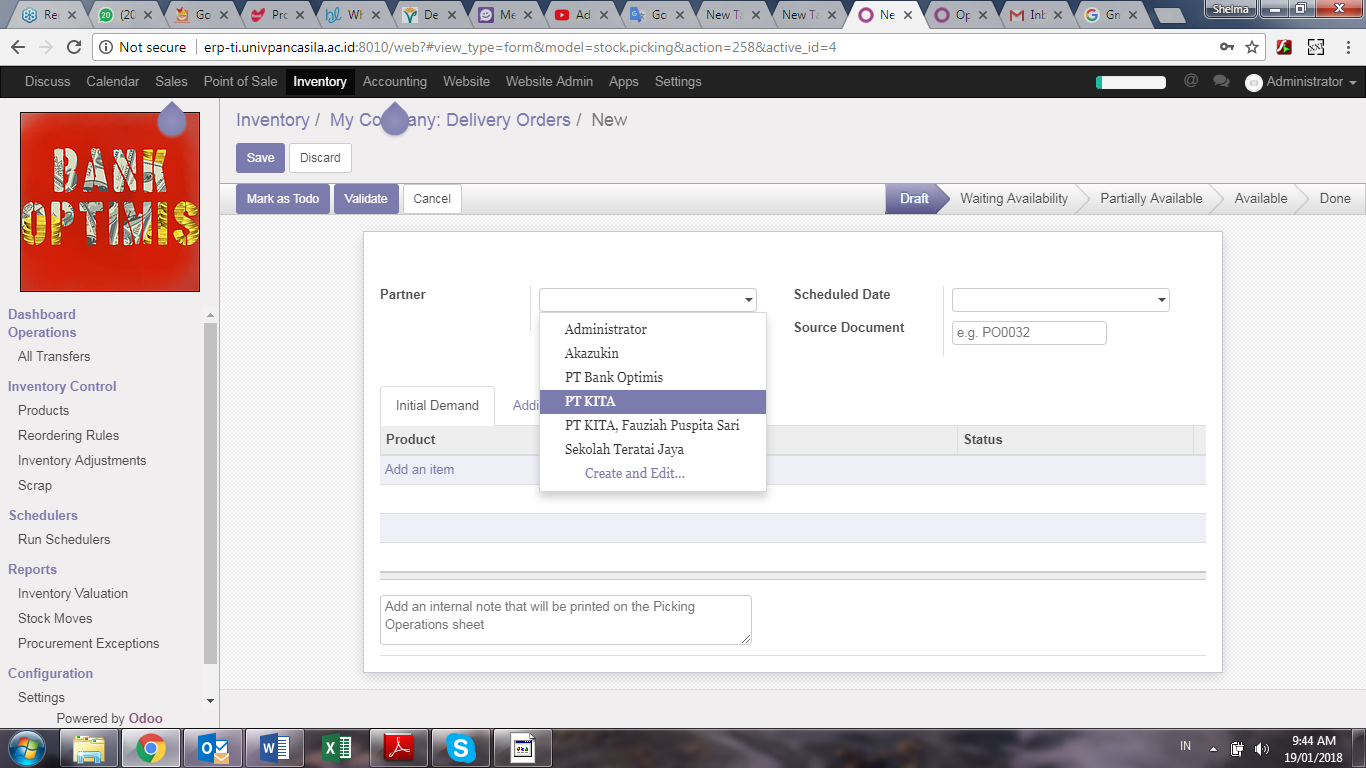
Task: Open the Accounting menu in top navbar
Action: (394, 82)
